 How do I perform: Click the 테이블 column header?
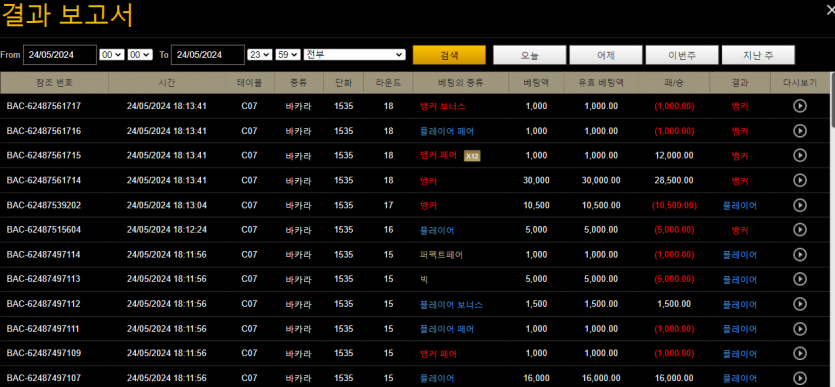point(249,83)
